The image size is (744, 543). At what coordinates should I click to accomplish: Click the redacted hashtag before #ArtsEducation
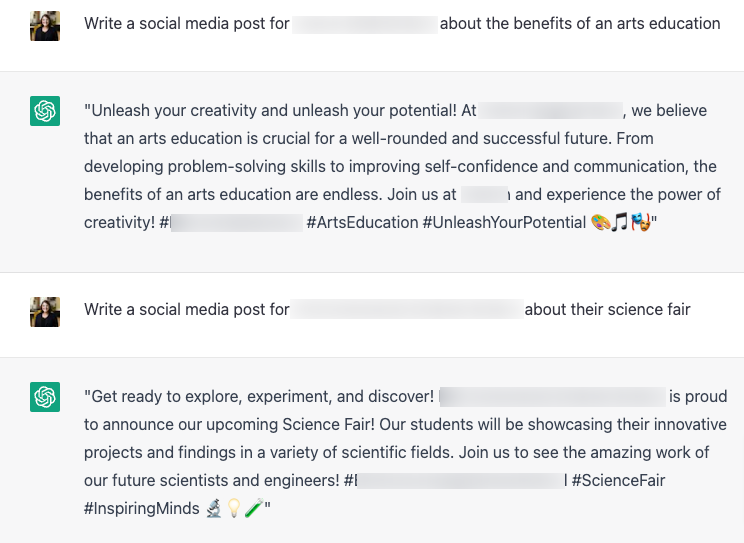tap(236, 222)
